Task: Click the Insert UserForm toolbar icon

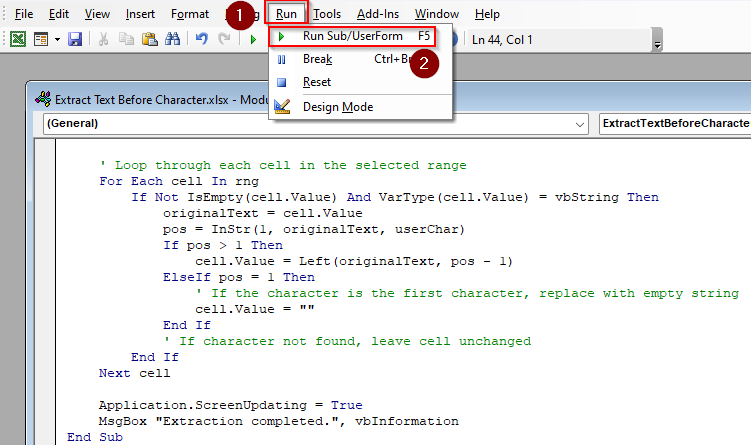Action: point(41,39)
